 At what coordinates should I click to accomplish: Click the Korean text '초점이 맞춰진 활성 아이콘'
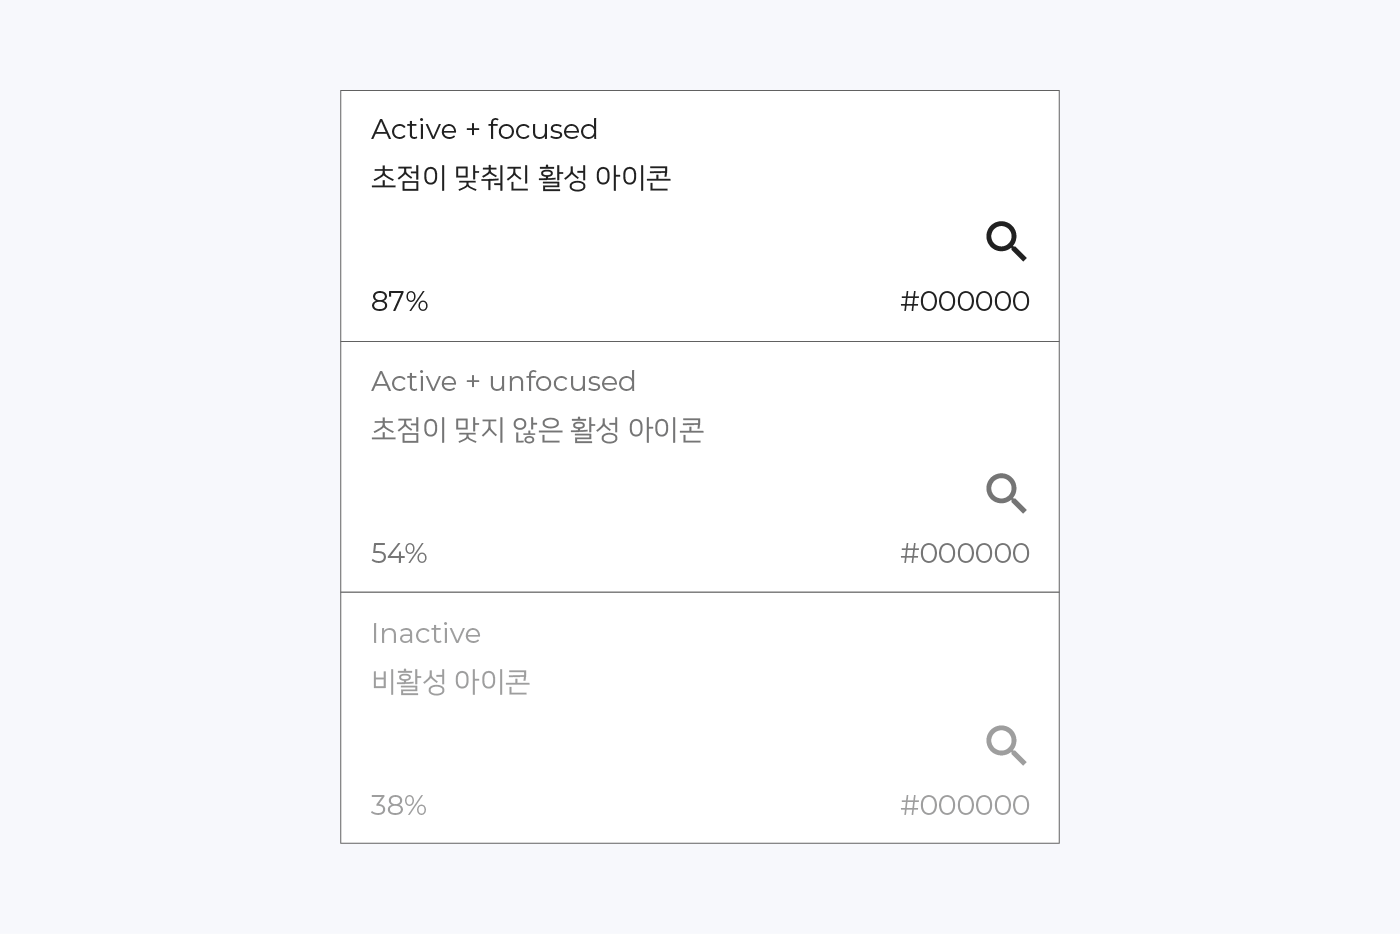521,178
